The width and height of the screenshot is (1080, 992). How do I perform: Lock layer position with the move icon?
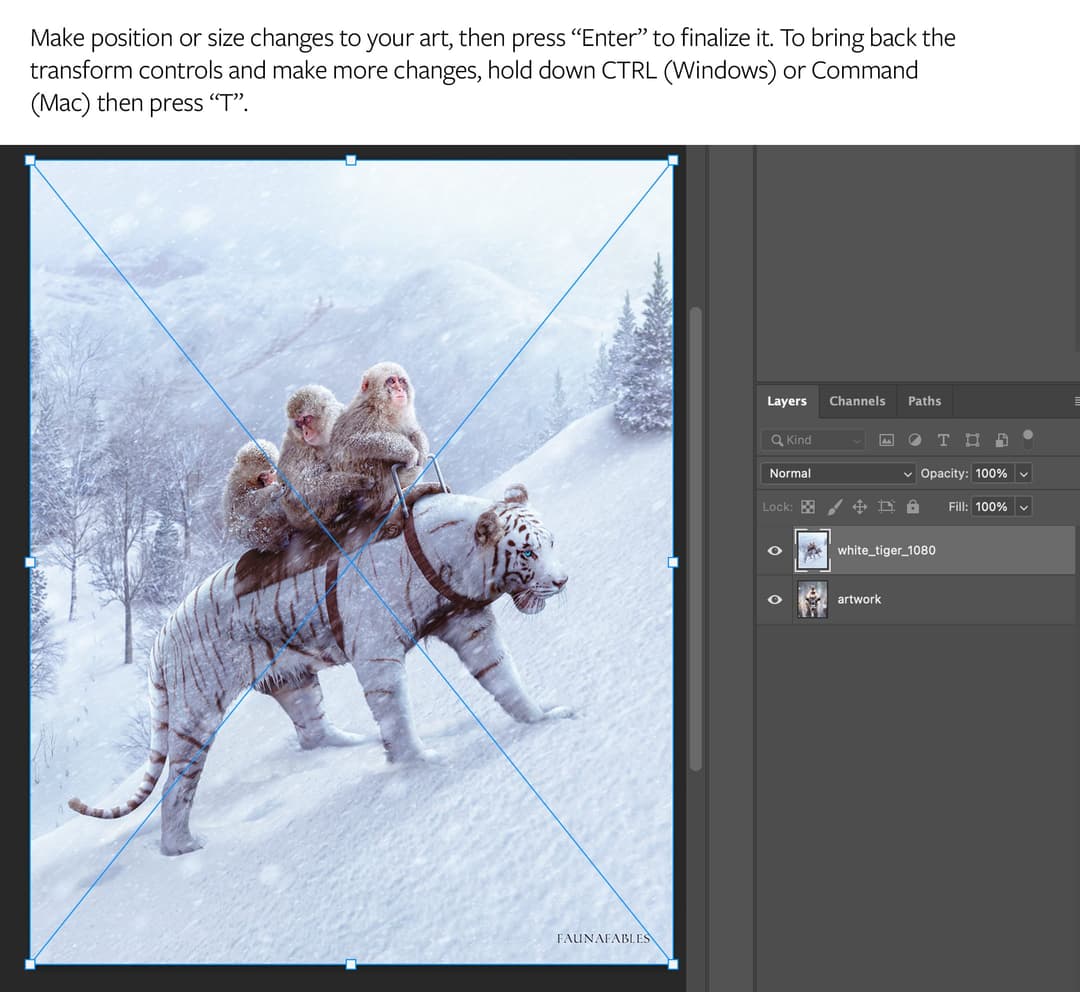(861, 506)
